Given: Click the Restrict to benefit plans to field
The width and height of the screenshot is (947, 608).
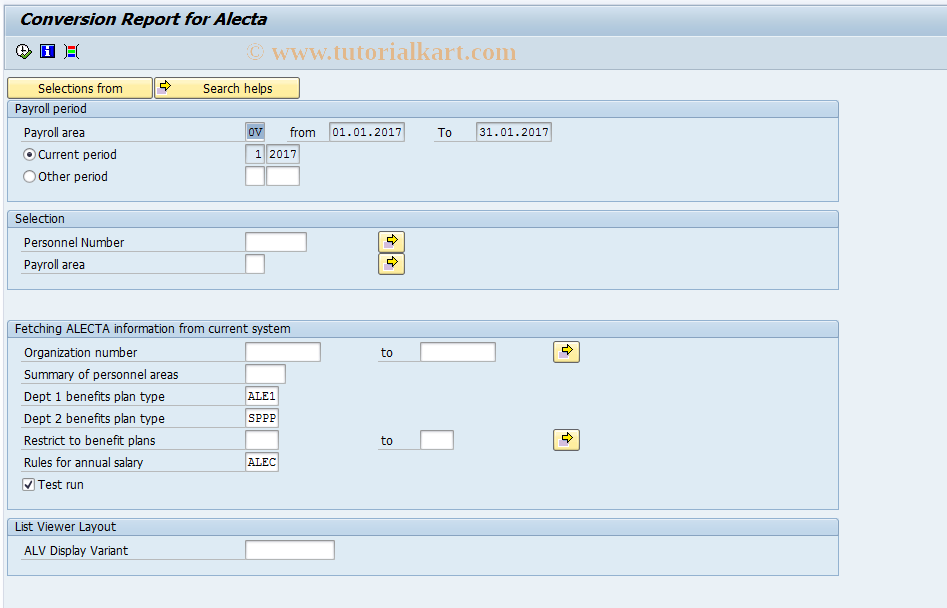Looking at the screenshot, I should 437,440.
